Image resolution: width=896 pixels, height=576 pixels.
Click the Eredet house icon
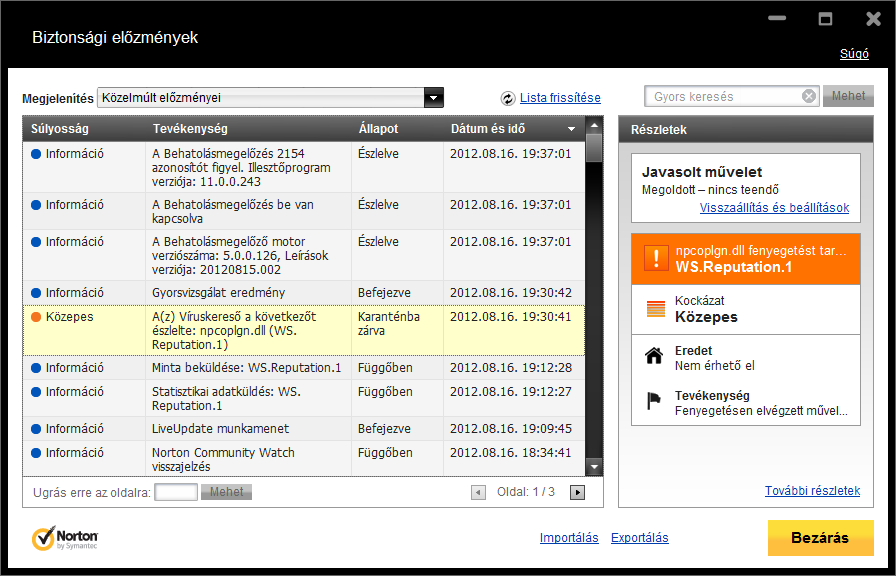pyautogui.click(x=654, y=355)
